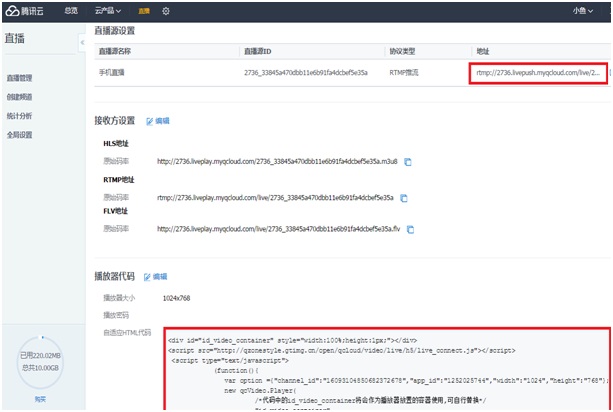Open the gear settings icon in top bar
The image size is (613, 412).
coord(166,11)
